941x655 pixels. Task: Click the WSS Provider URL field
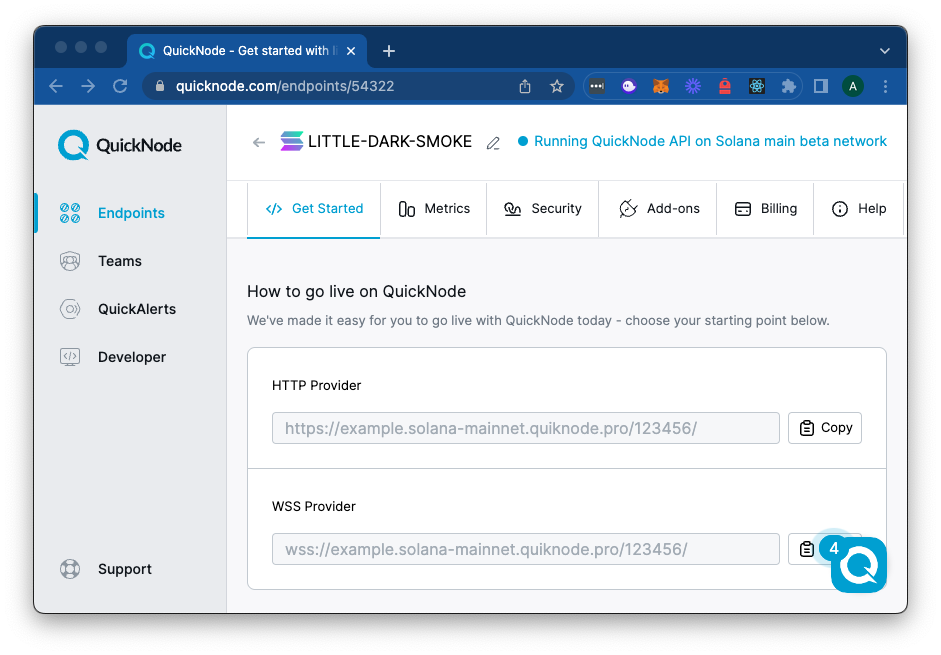pyautogui.click(x=525, y=549)
